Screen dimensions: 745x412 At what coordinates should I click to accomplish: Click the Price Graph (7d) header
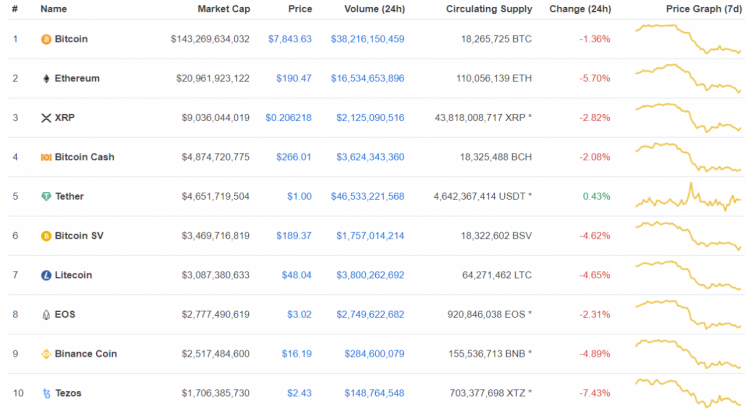pyautogui.click(x=704, y=9)
